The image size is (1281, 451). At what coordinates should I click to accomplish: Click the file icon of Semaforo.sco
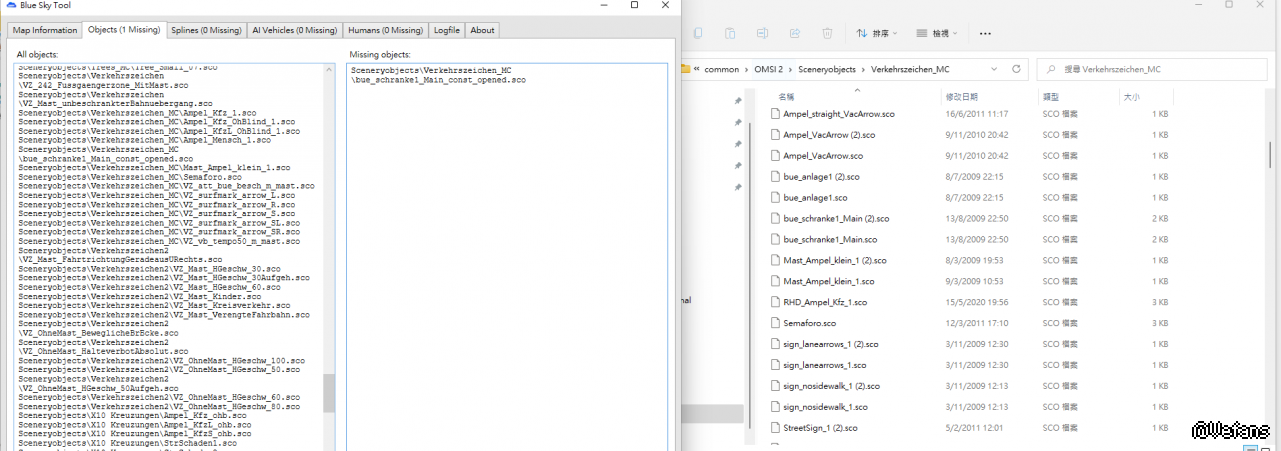[x=775, y=323]
